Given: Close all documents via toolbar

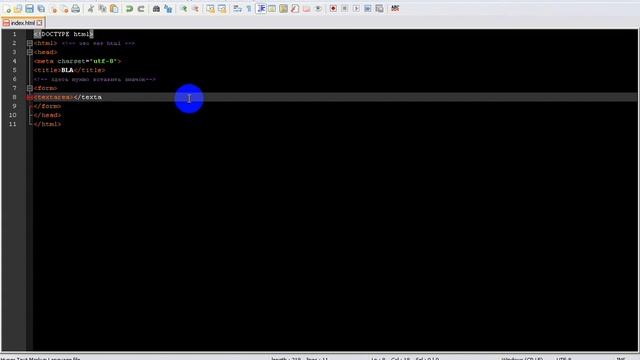Looking at the screenshot, I should (x=64, y=9).
